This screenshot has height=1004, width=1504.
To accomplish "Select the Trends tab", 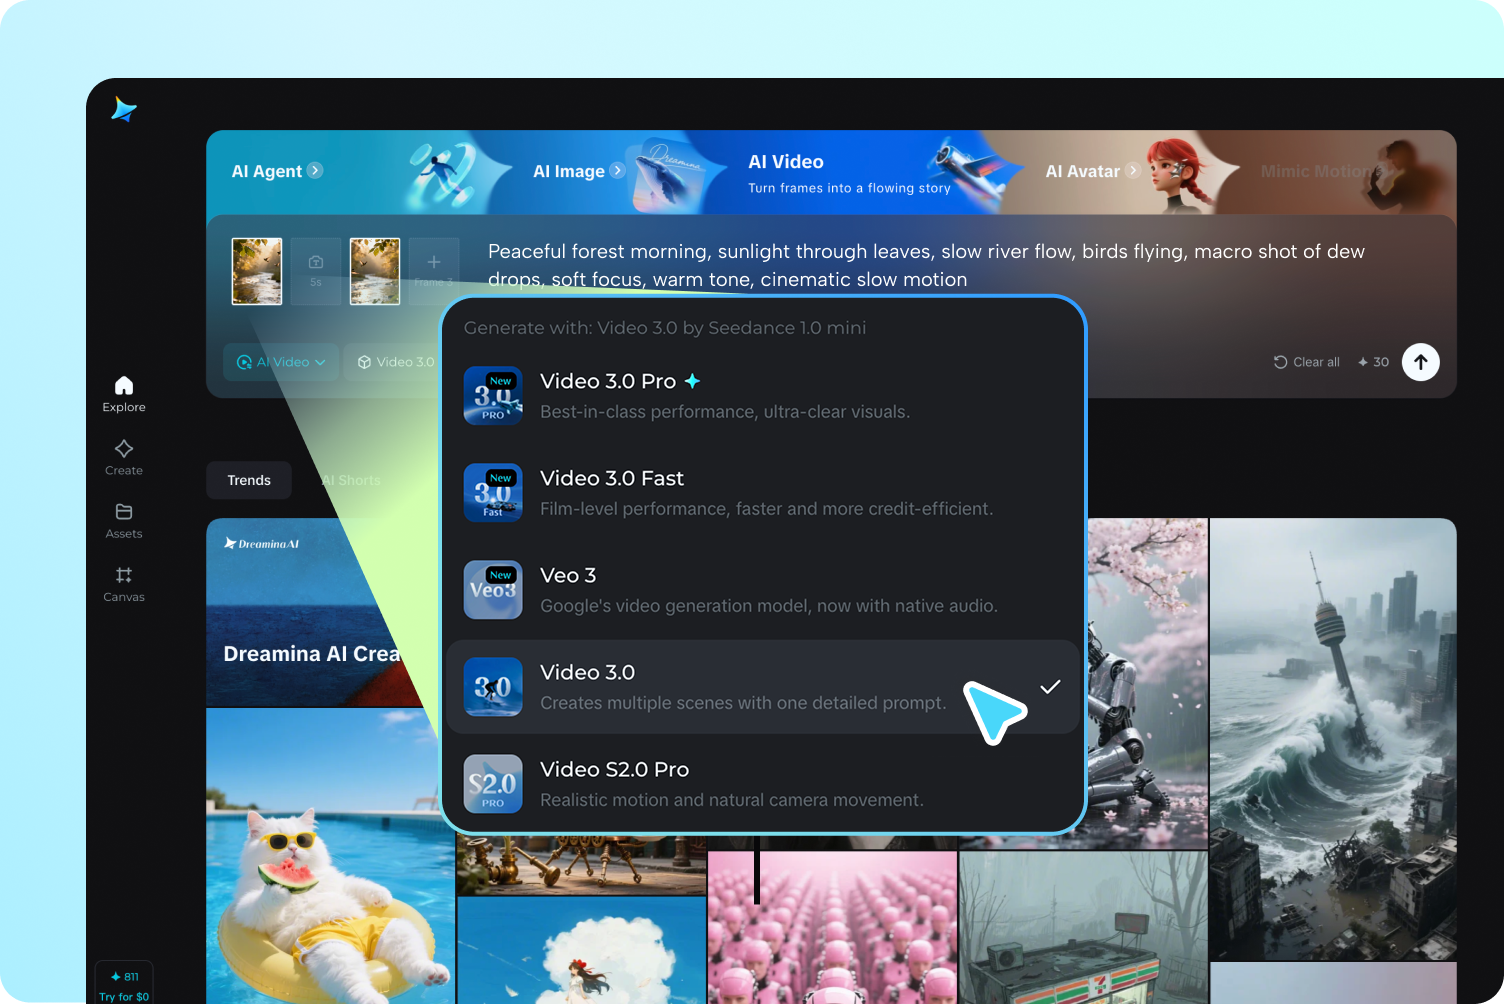I will [249, 480].
